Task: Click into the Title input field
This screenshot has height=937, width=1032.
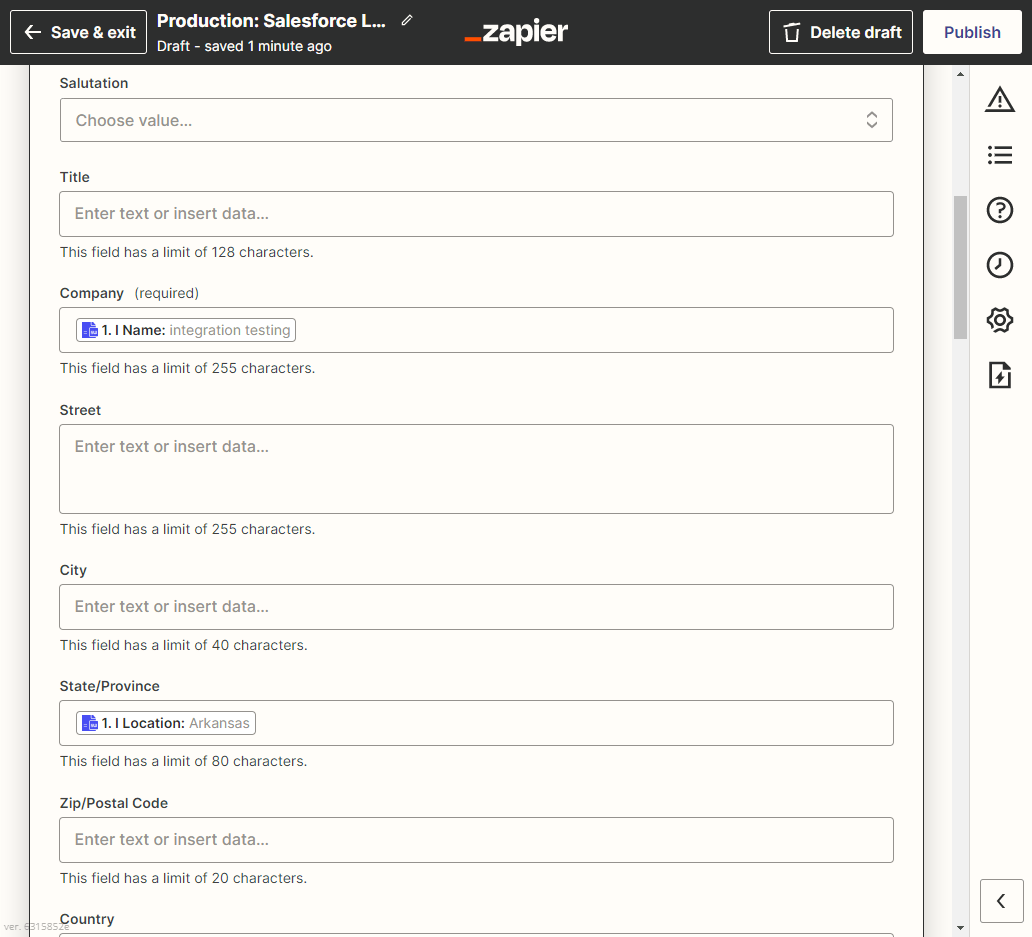Action: pos(476,214)
